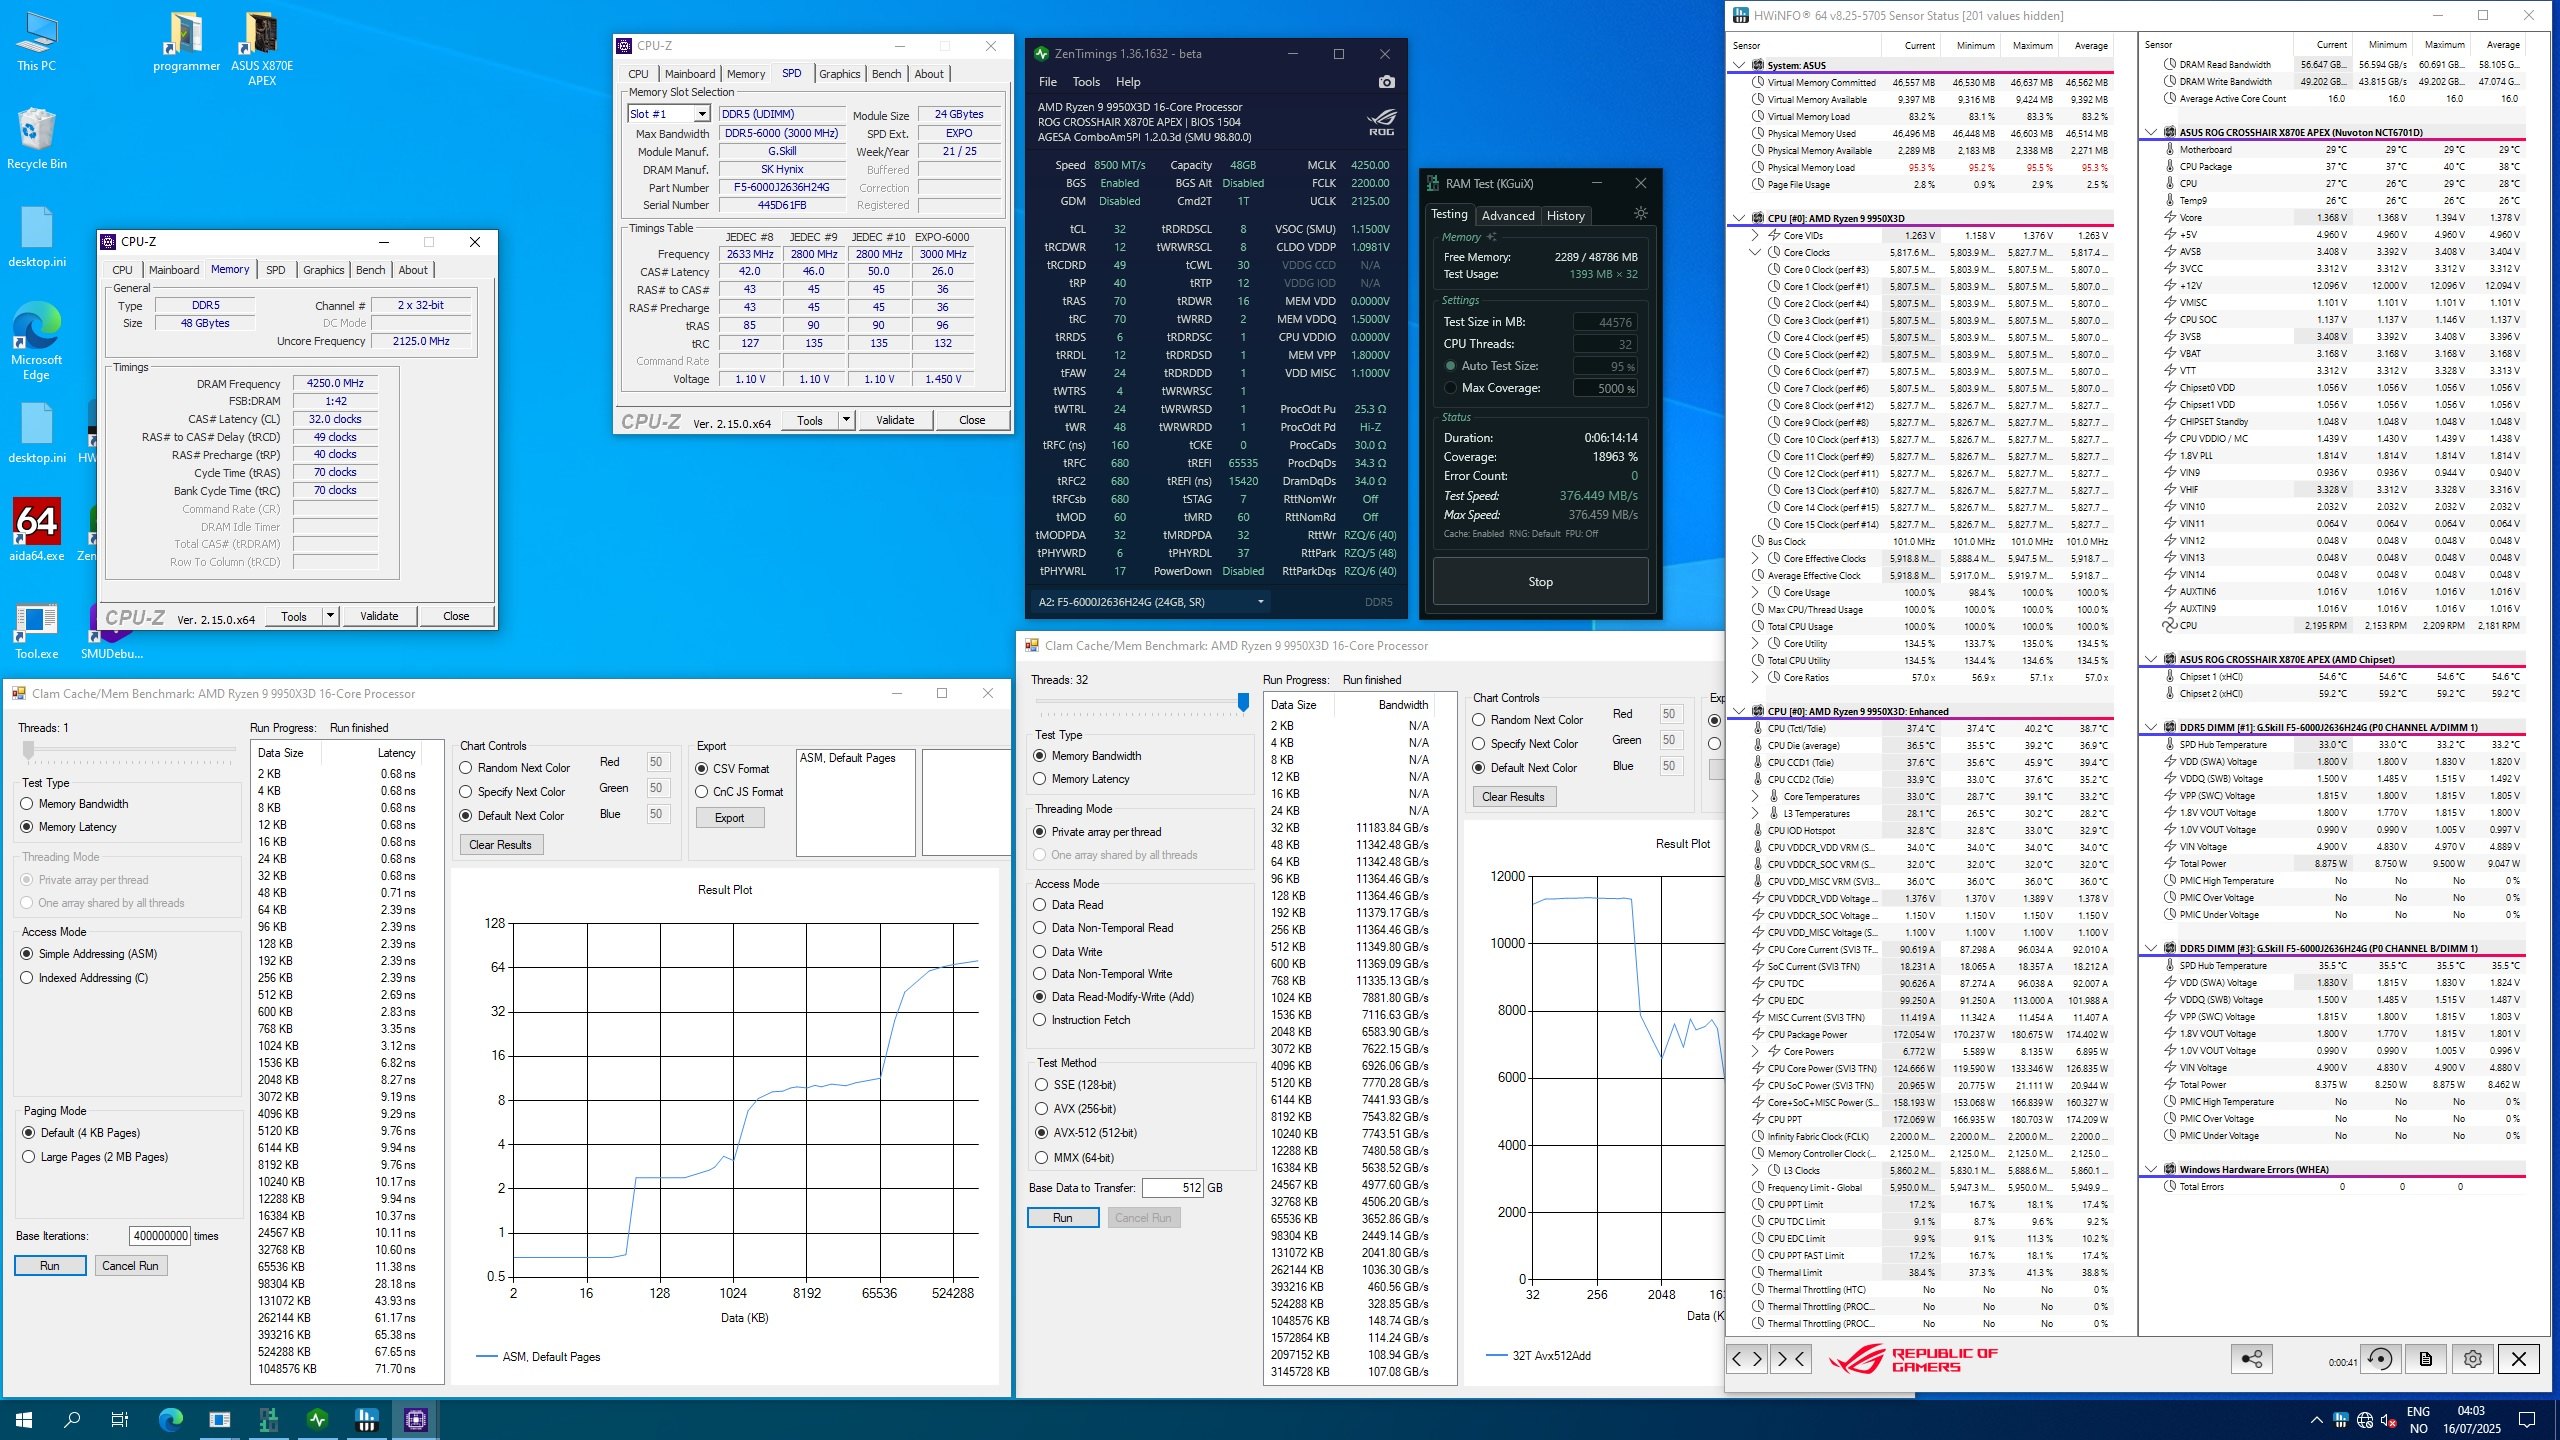
Task: Open taskbar Search
Action: (72, 1419)
